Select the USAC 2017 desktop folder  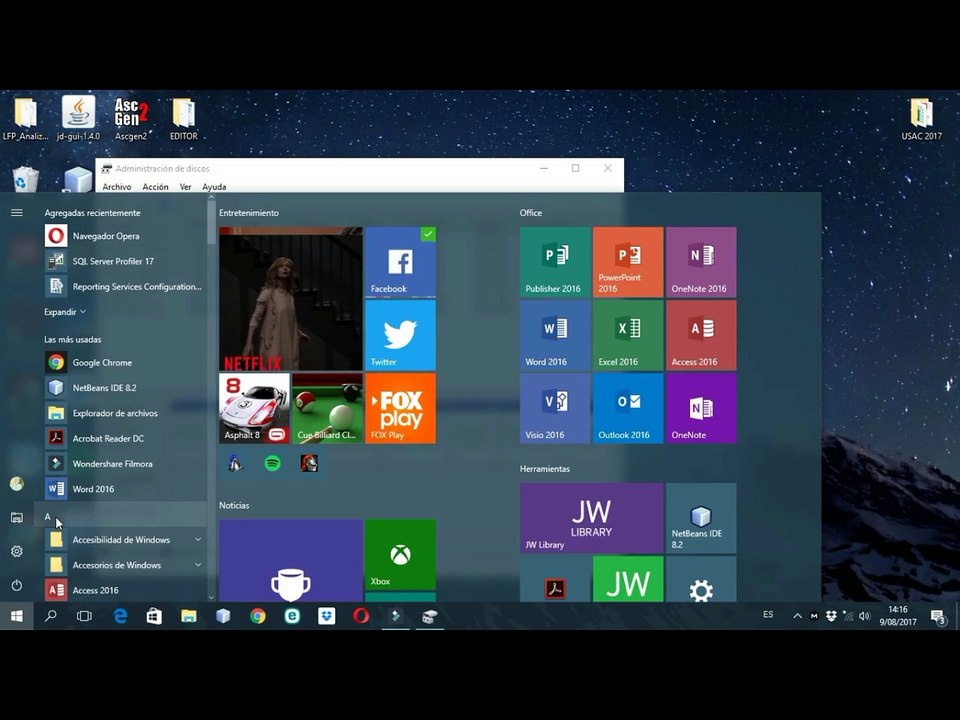[x=921, y=119]
